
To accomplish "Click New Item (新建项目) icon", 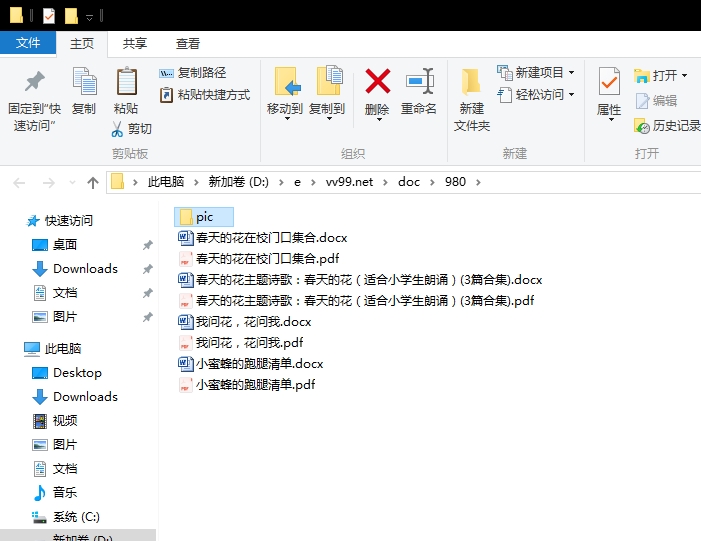I will (x=505, y=72).
